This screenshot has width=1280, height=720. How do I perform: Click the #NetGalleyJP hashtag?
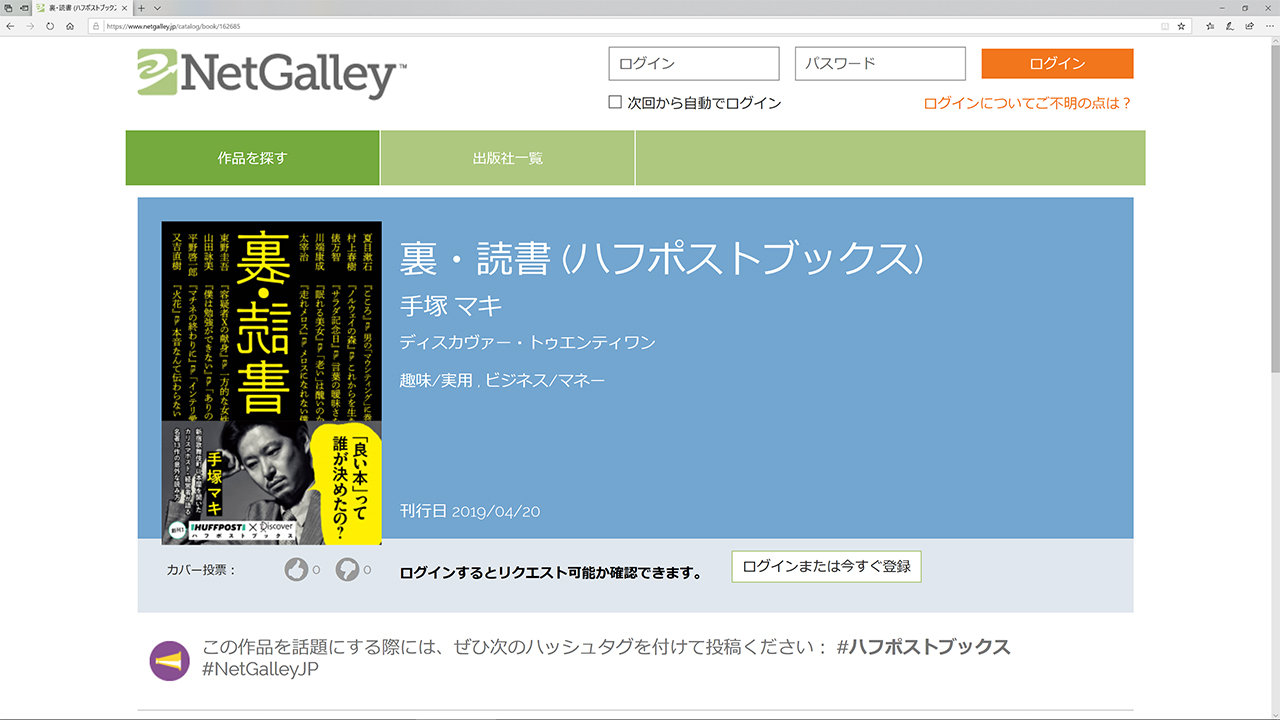pyautogui.click(x=260, y=670)
